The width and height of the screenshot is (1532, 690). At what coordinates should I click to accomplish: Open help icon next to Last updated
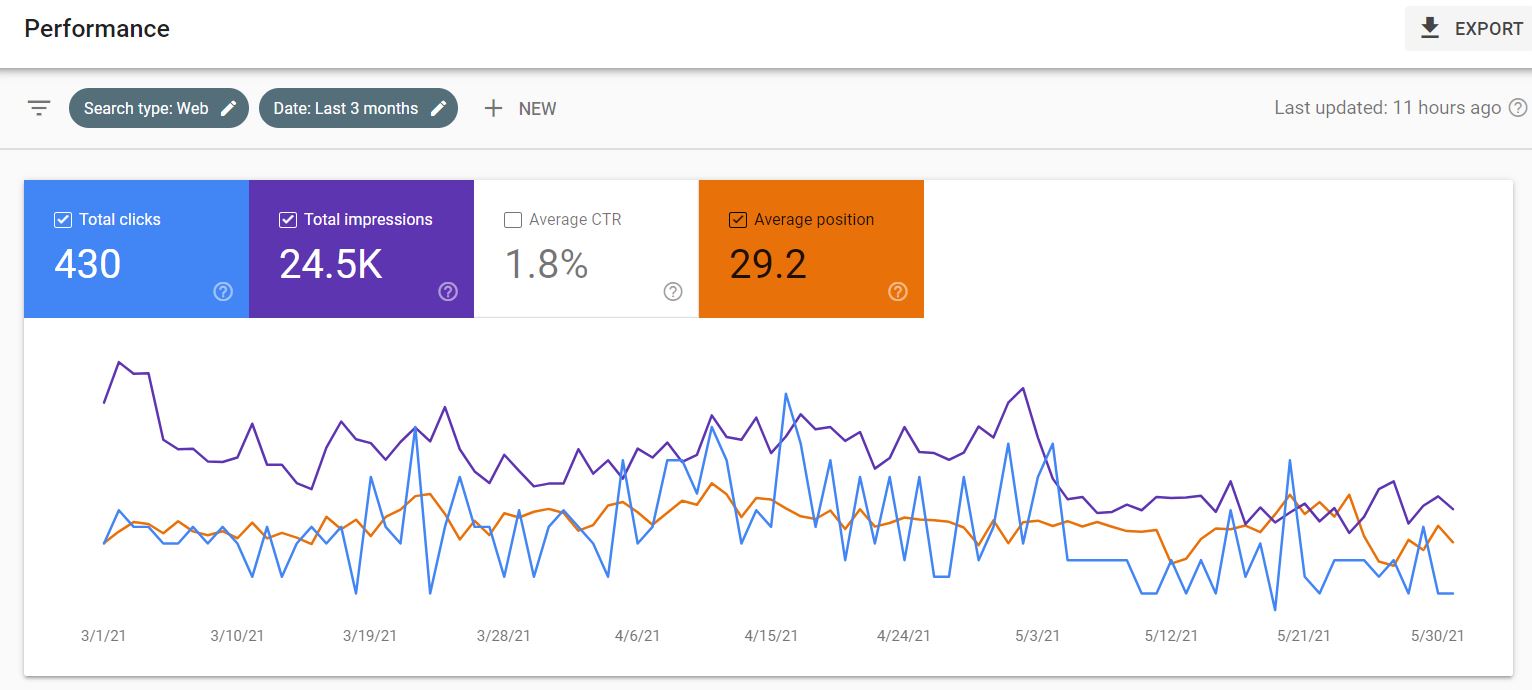1518,108
